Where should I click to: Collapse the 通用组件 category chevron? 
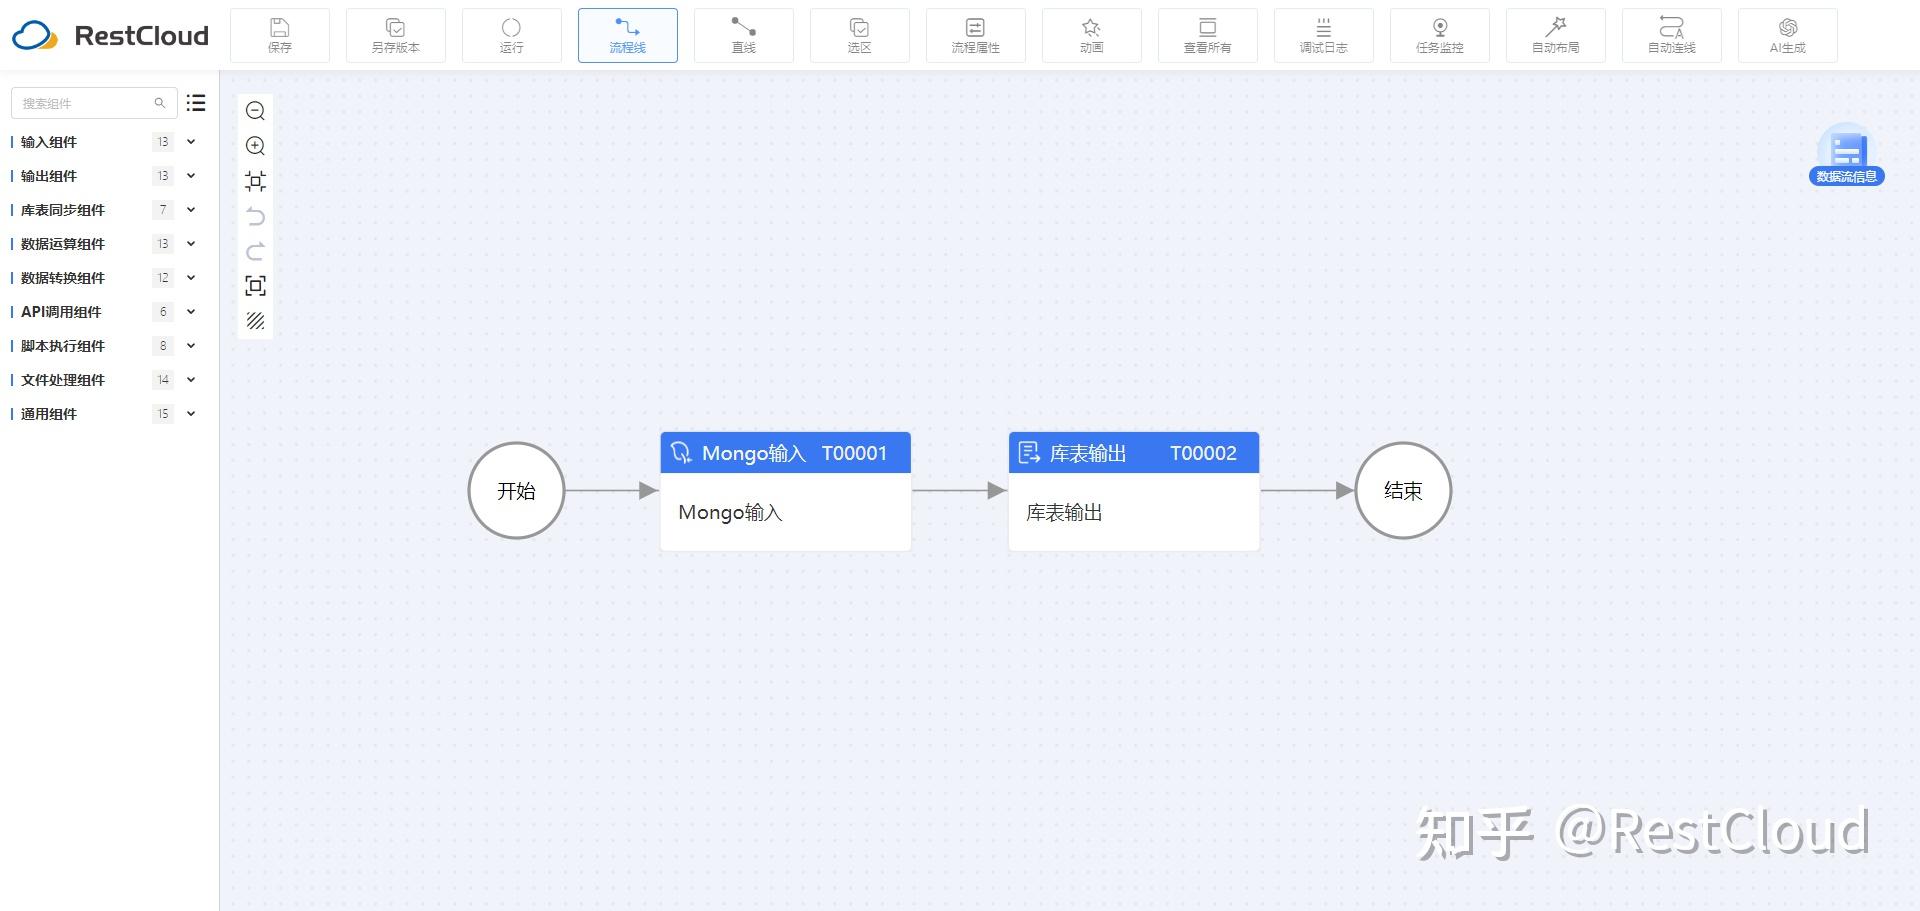(190, 413)
